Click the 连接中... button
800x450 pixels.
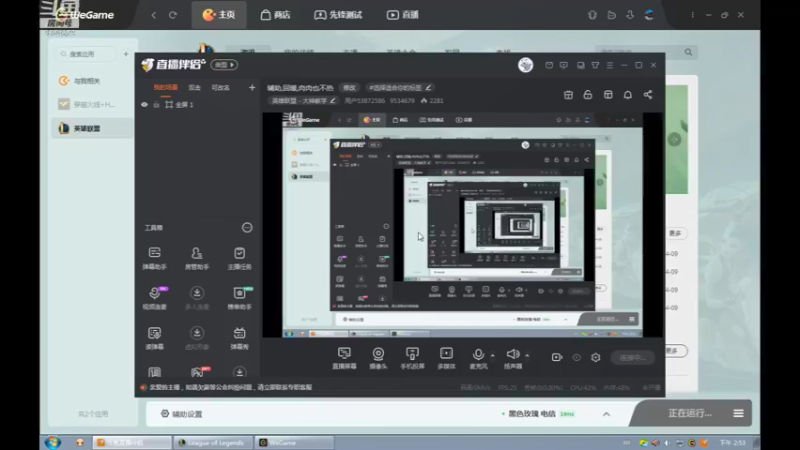tap(633, 358)
